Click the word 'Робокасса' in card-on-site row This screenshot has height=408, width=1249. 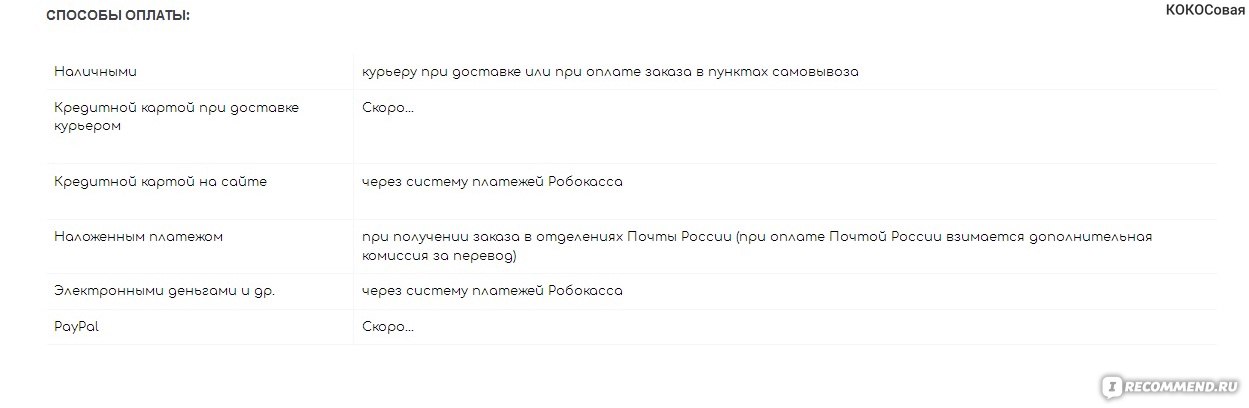pyautogui.click(x=586, y=182)
